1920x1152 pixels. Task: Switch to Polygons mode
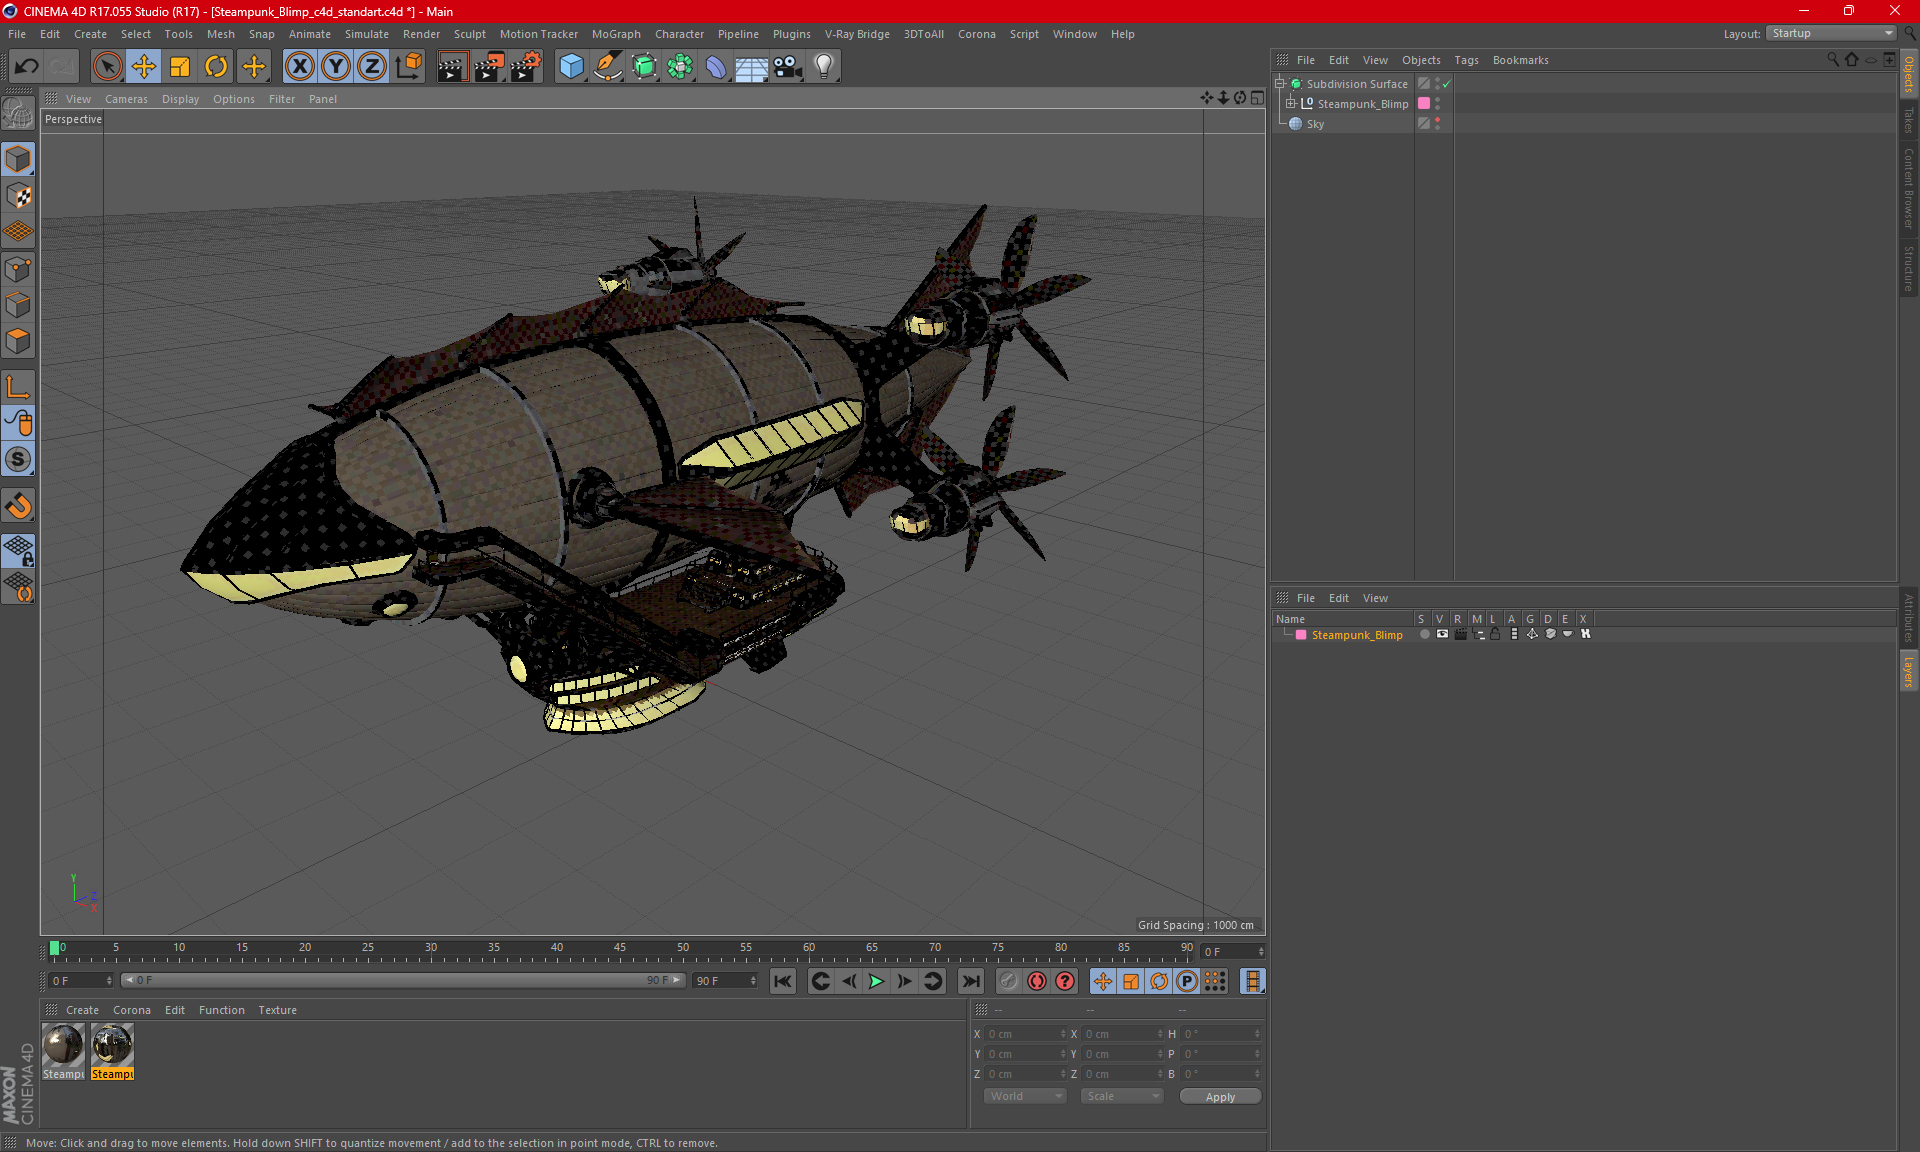(x=18, y=341)
